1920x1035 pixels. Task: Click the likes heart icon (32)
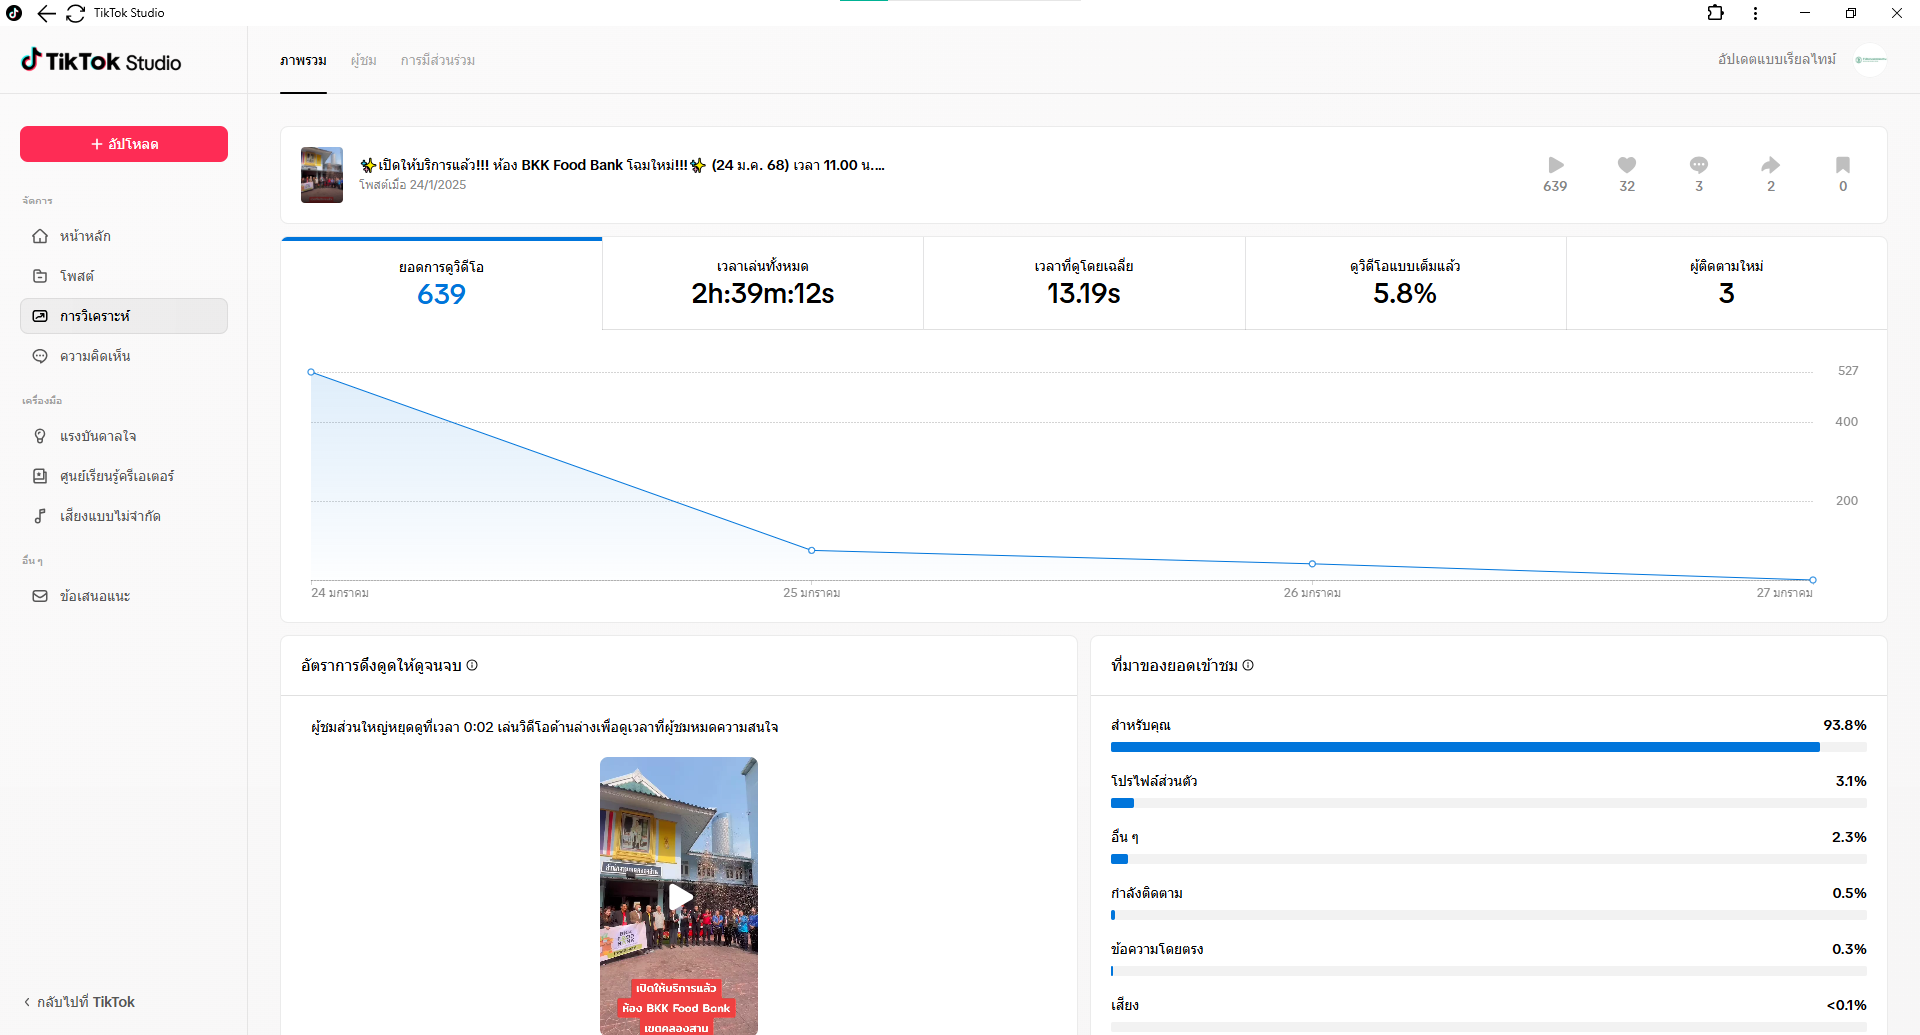[1627, 165]
